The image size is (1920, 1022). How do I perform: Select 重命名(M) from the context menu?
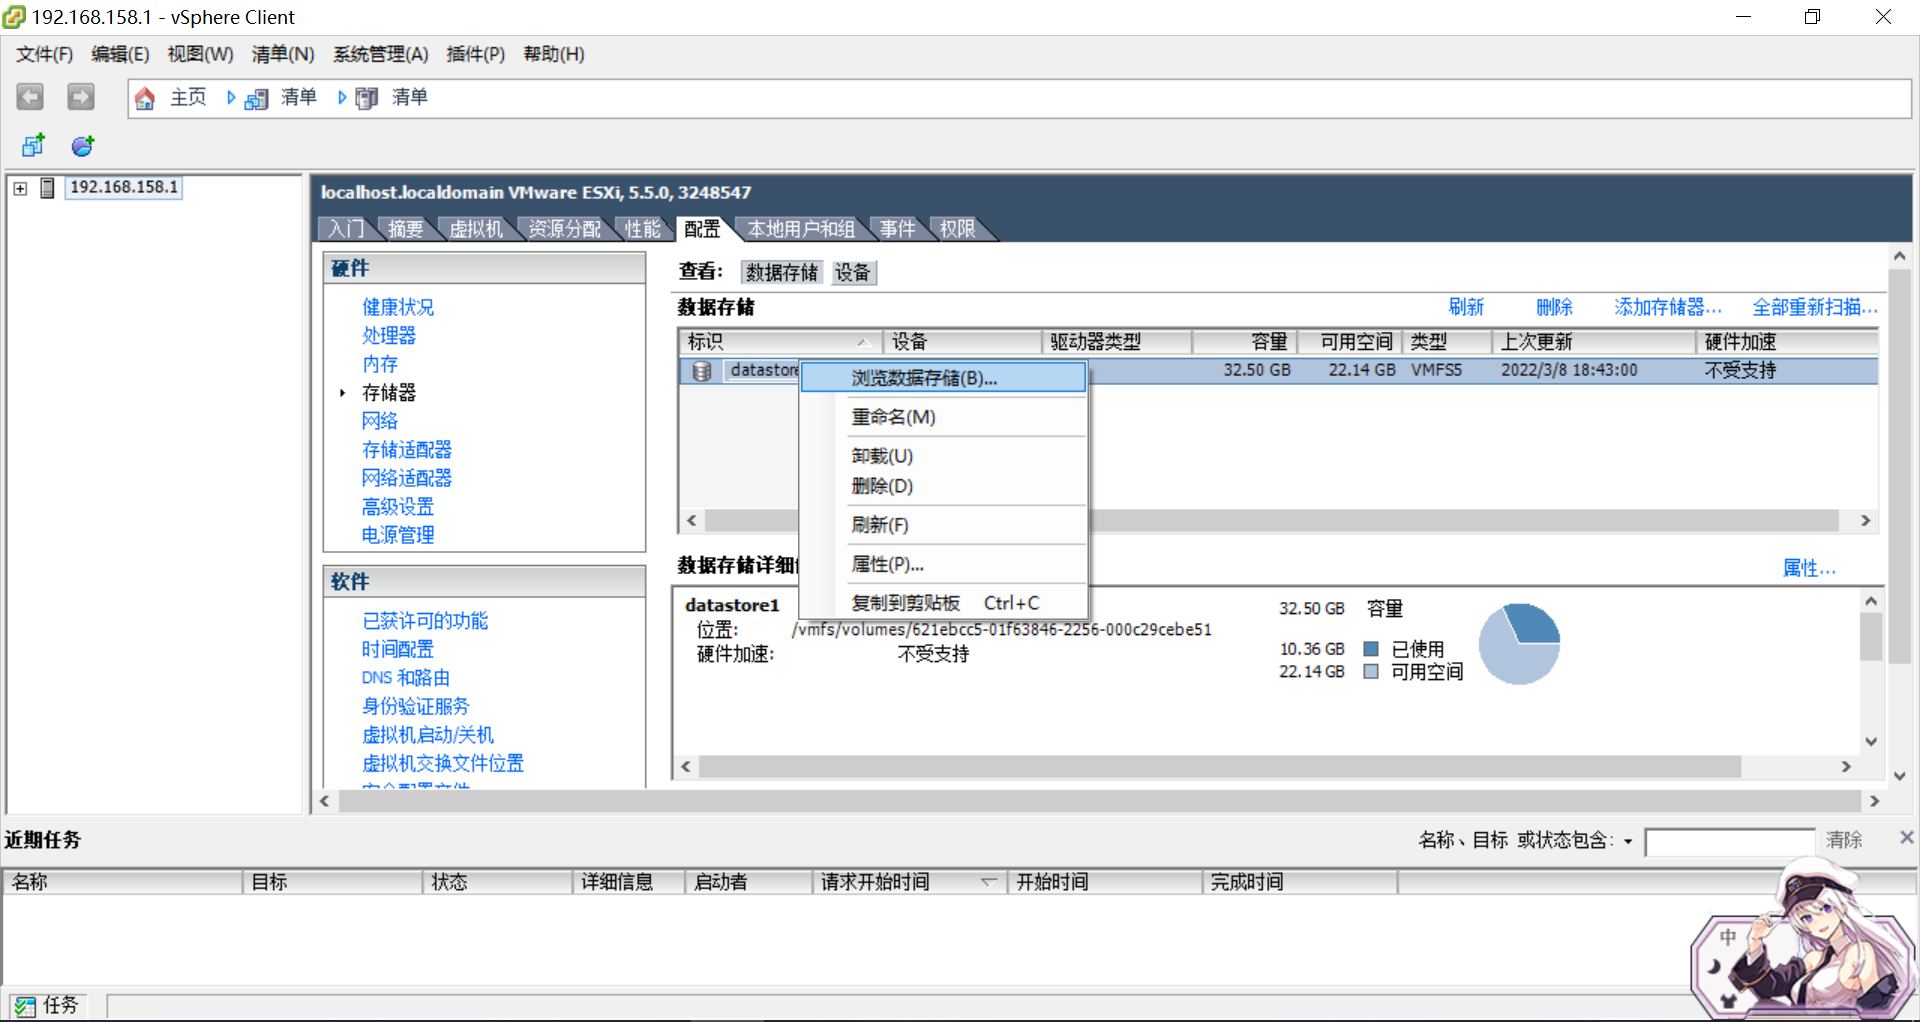[893, 417]
